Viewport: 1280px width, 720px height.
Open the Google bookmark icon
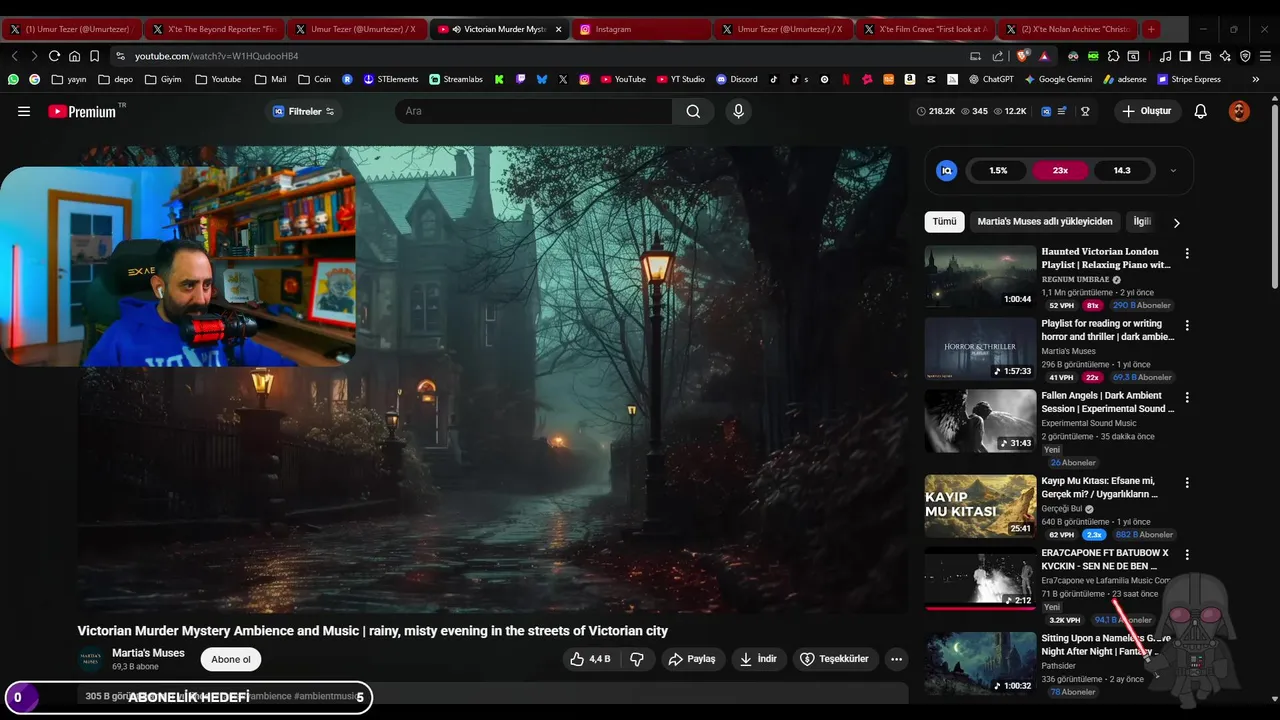[x=35, y=79]
